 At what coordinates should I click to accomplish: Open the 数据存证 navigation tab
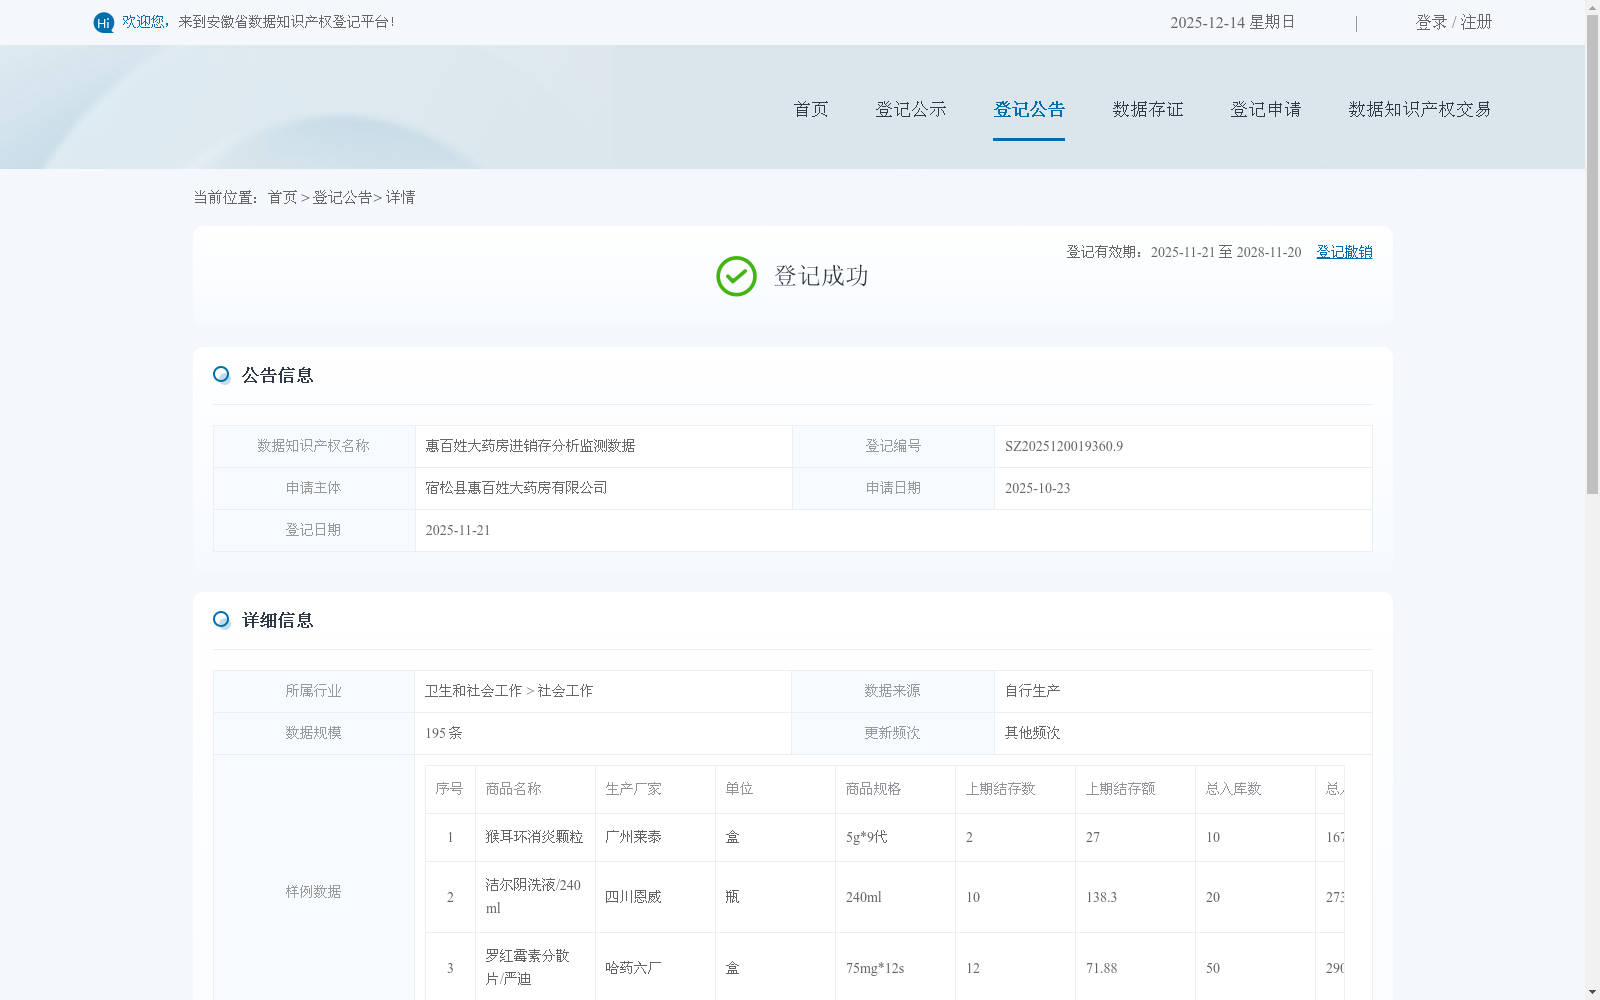point(1148,109)
